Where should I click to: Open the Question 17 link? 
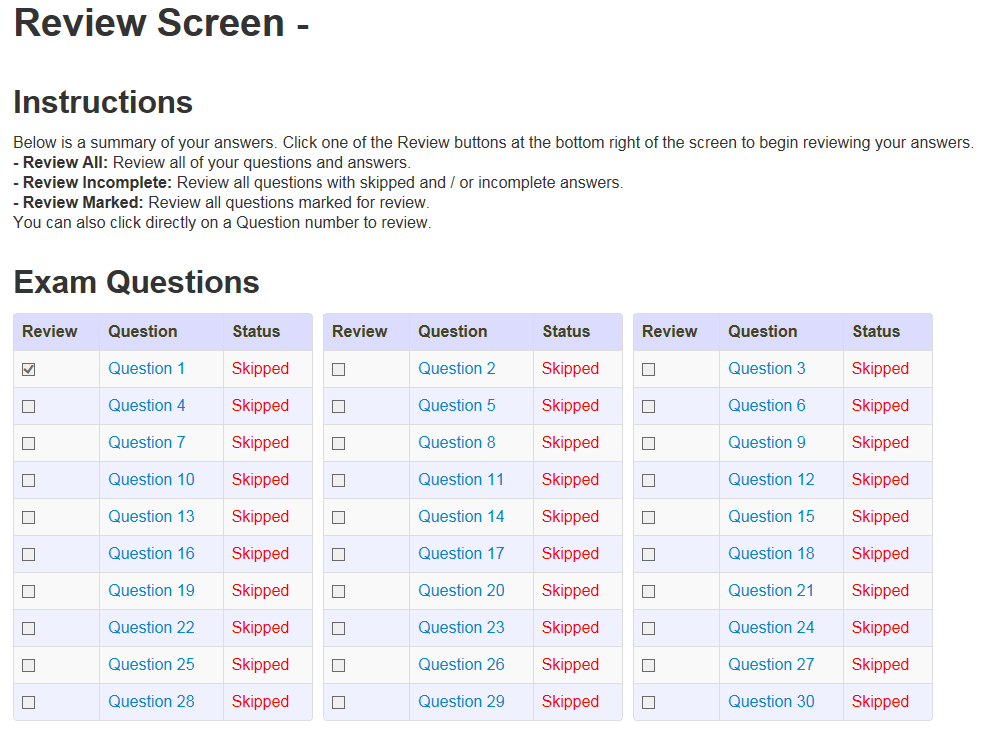pyautogui.click(x=461, y=554)
